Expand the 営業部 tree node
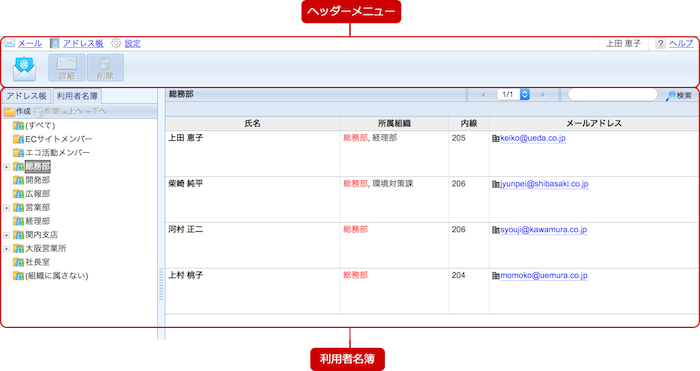Screen dimensions: 700x371 pyautogui.click(x=6, y=208)
